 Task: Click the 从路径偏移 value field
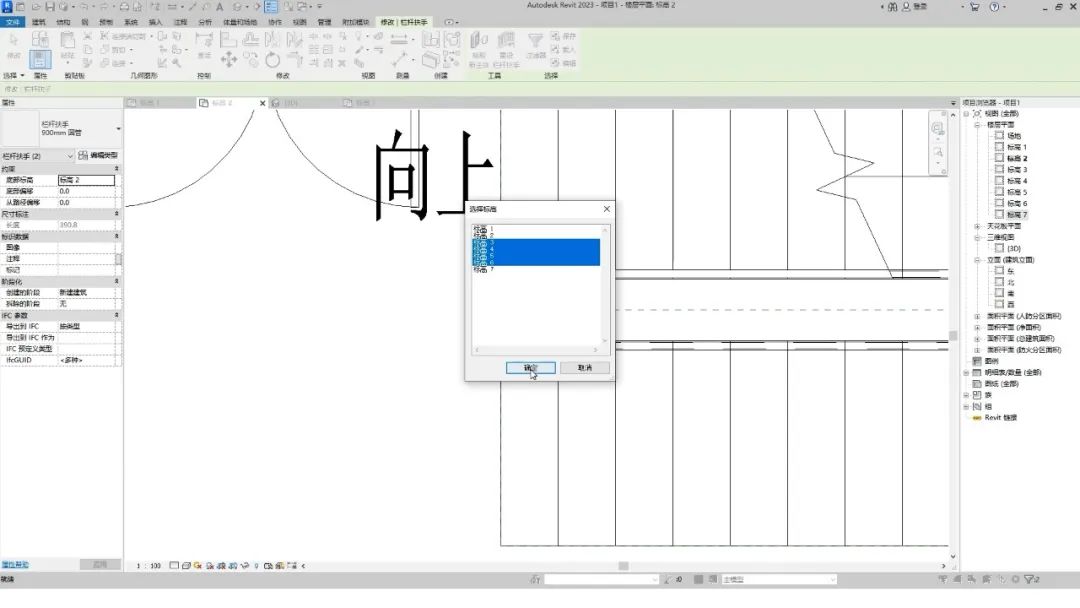click(x=86, y=202)
